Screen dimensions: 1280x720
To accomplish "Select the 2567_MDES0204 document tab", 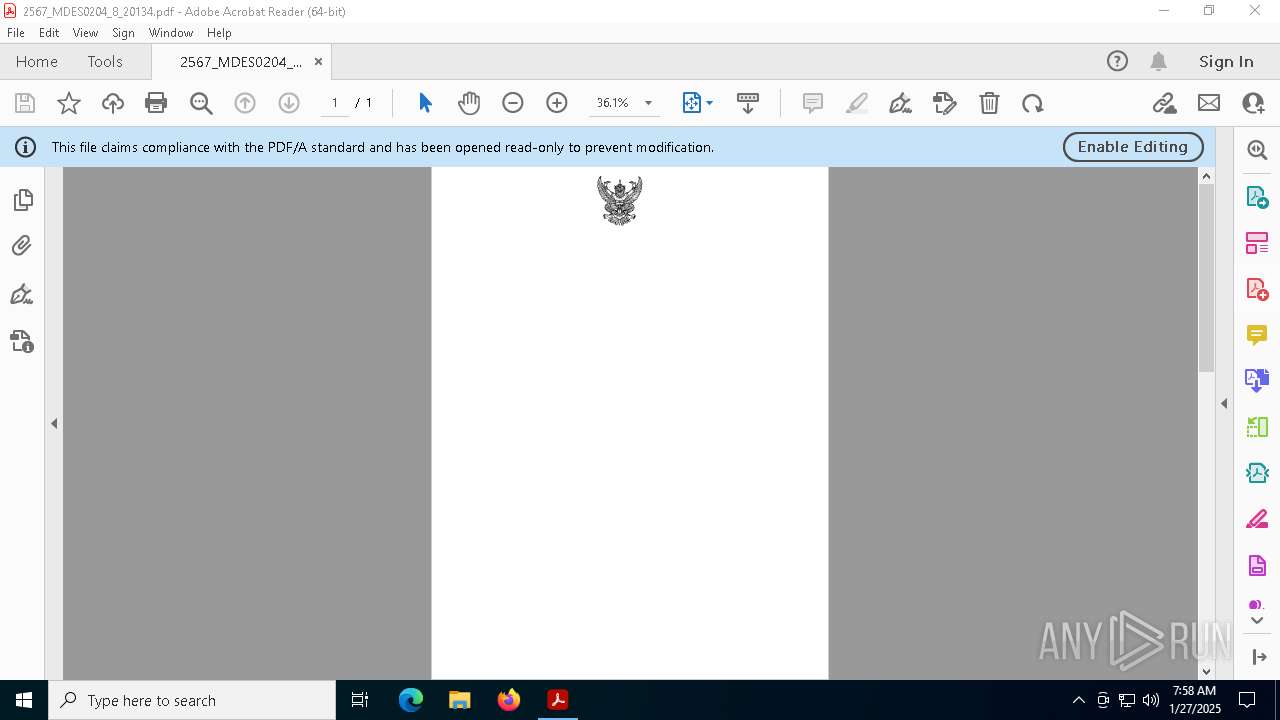I will [241, 62].
